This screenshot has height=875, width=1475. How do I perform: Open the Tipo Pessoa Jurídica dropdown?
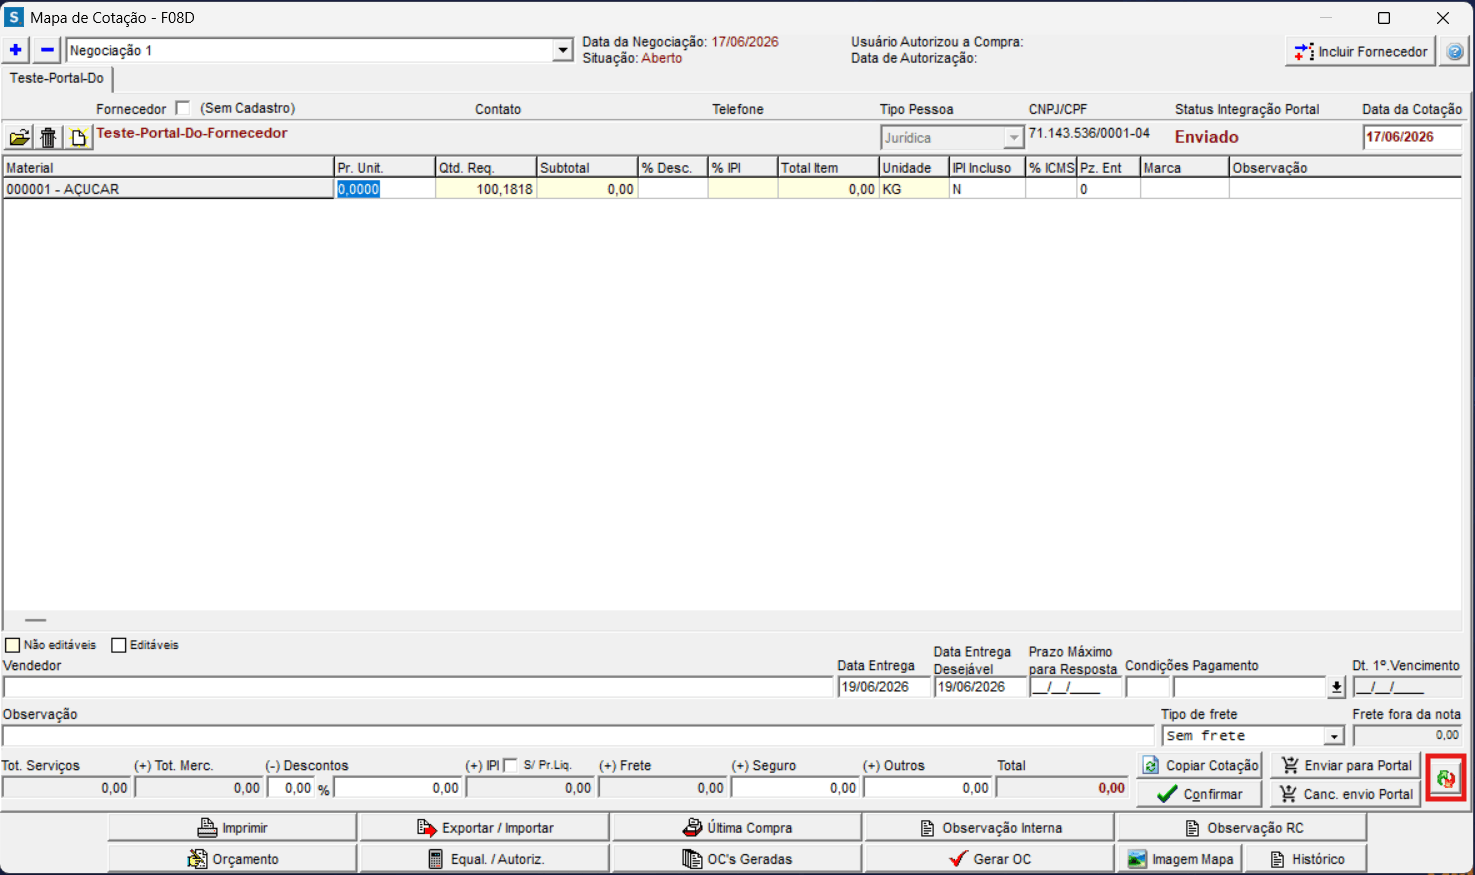(1014, 138)
